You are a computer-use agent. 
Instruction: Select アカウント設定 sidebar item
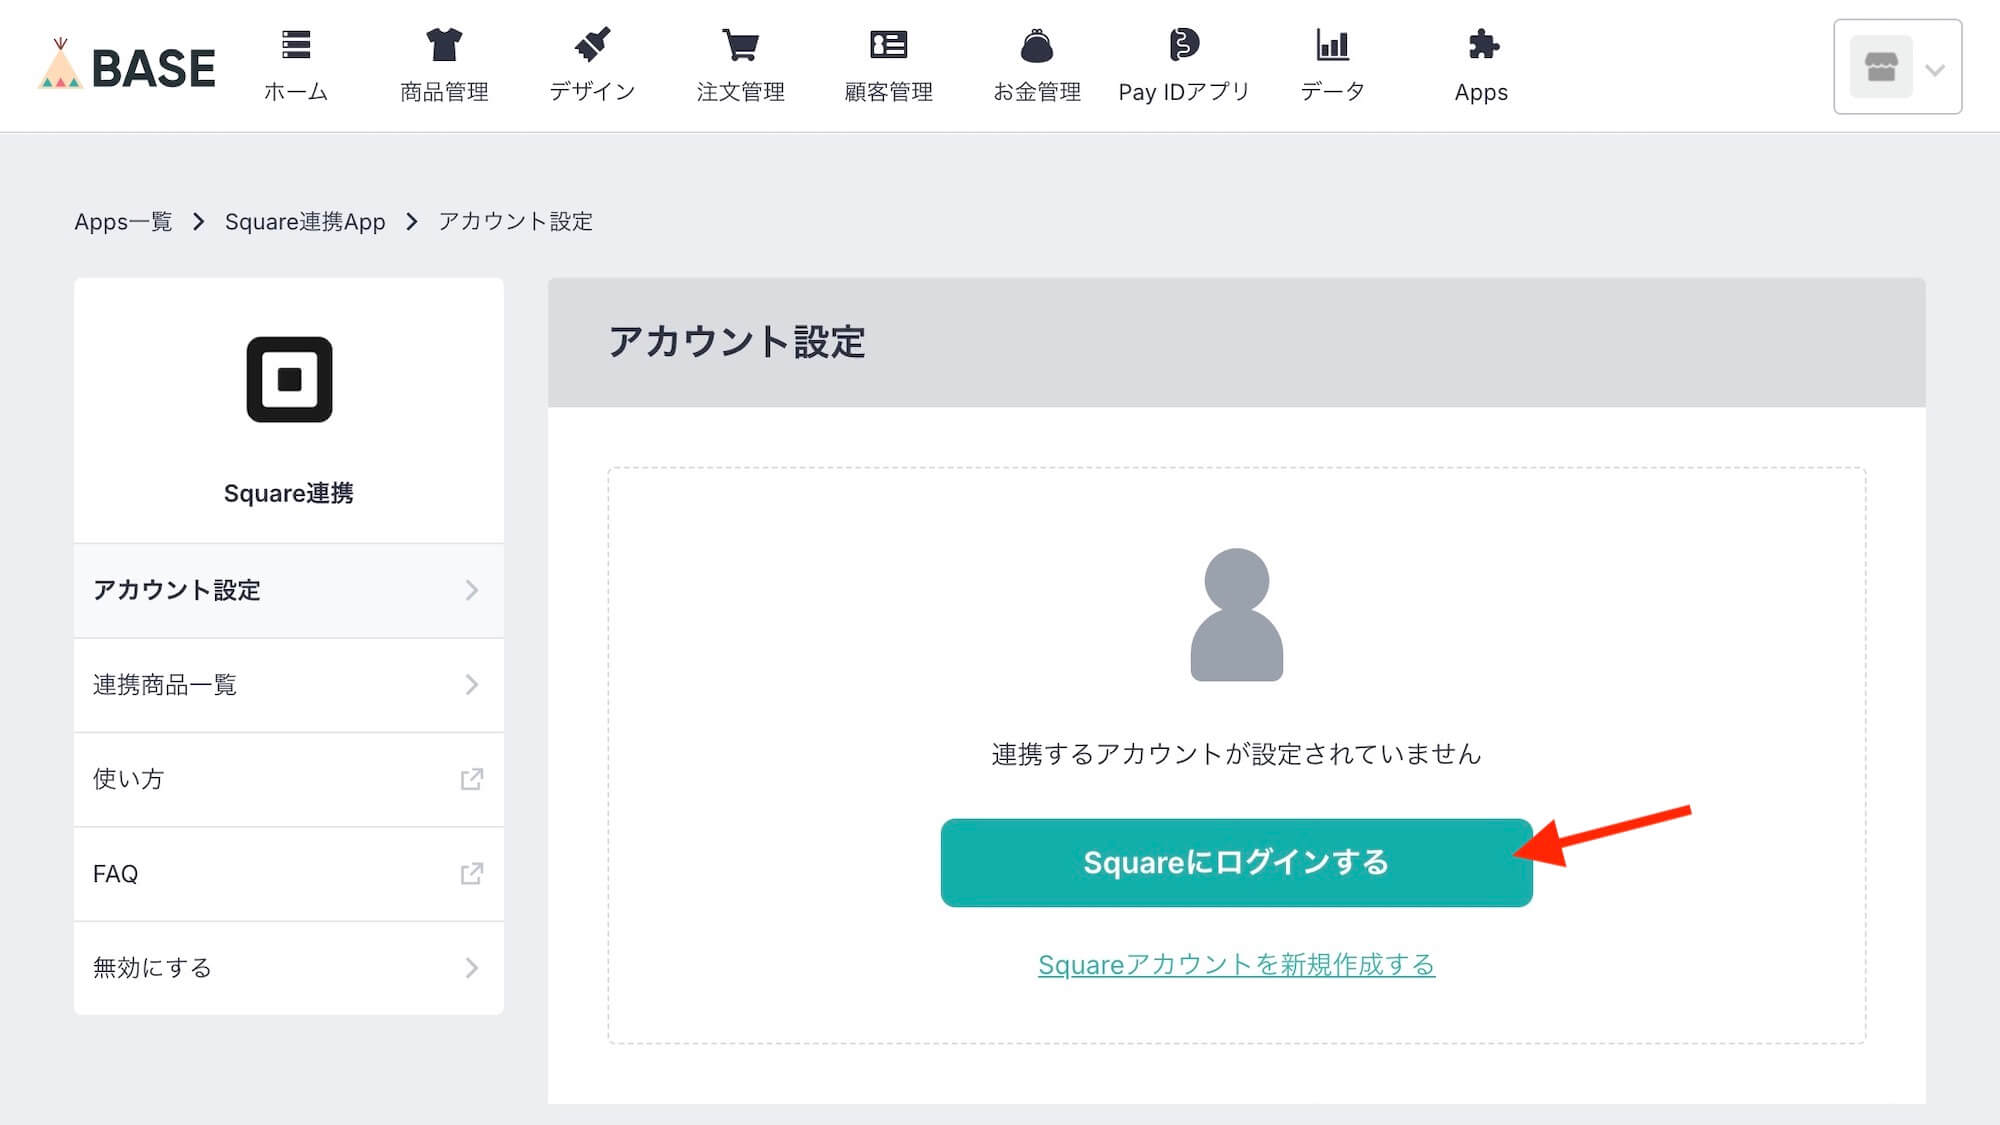point(289,591)
